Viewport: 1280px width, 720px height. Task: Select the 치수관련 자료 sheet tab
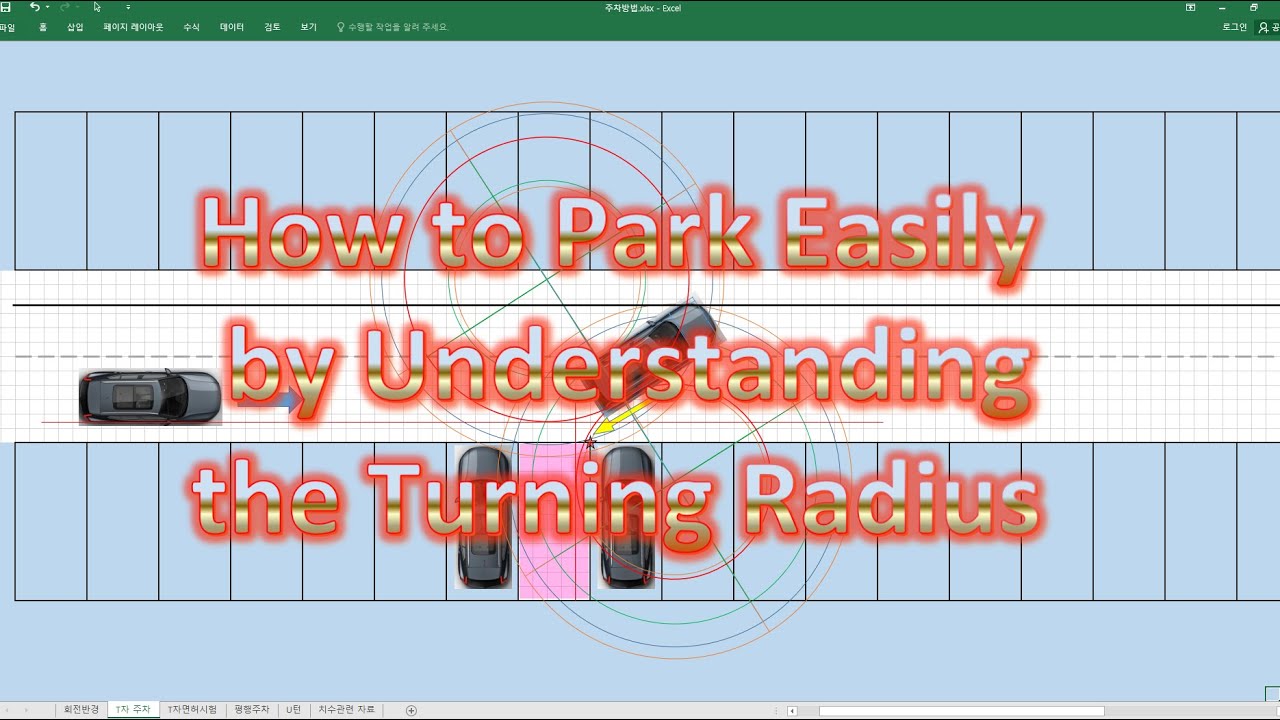click(x=346, y=710)
